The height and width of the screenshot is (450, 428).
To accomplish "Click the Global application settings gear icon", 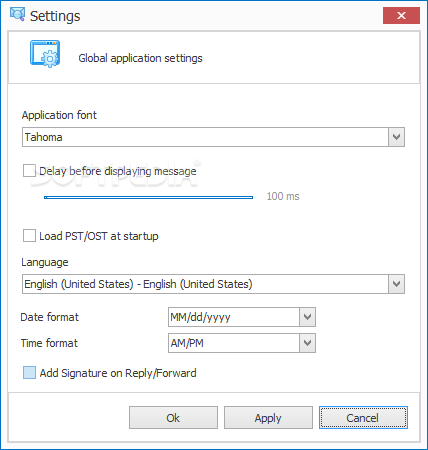I will pyautogui.click(x=45, y=53).
